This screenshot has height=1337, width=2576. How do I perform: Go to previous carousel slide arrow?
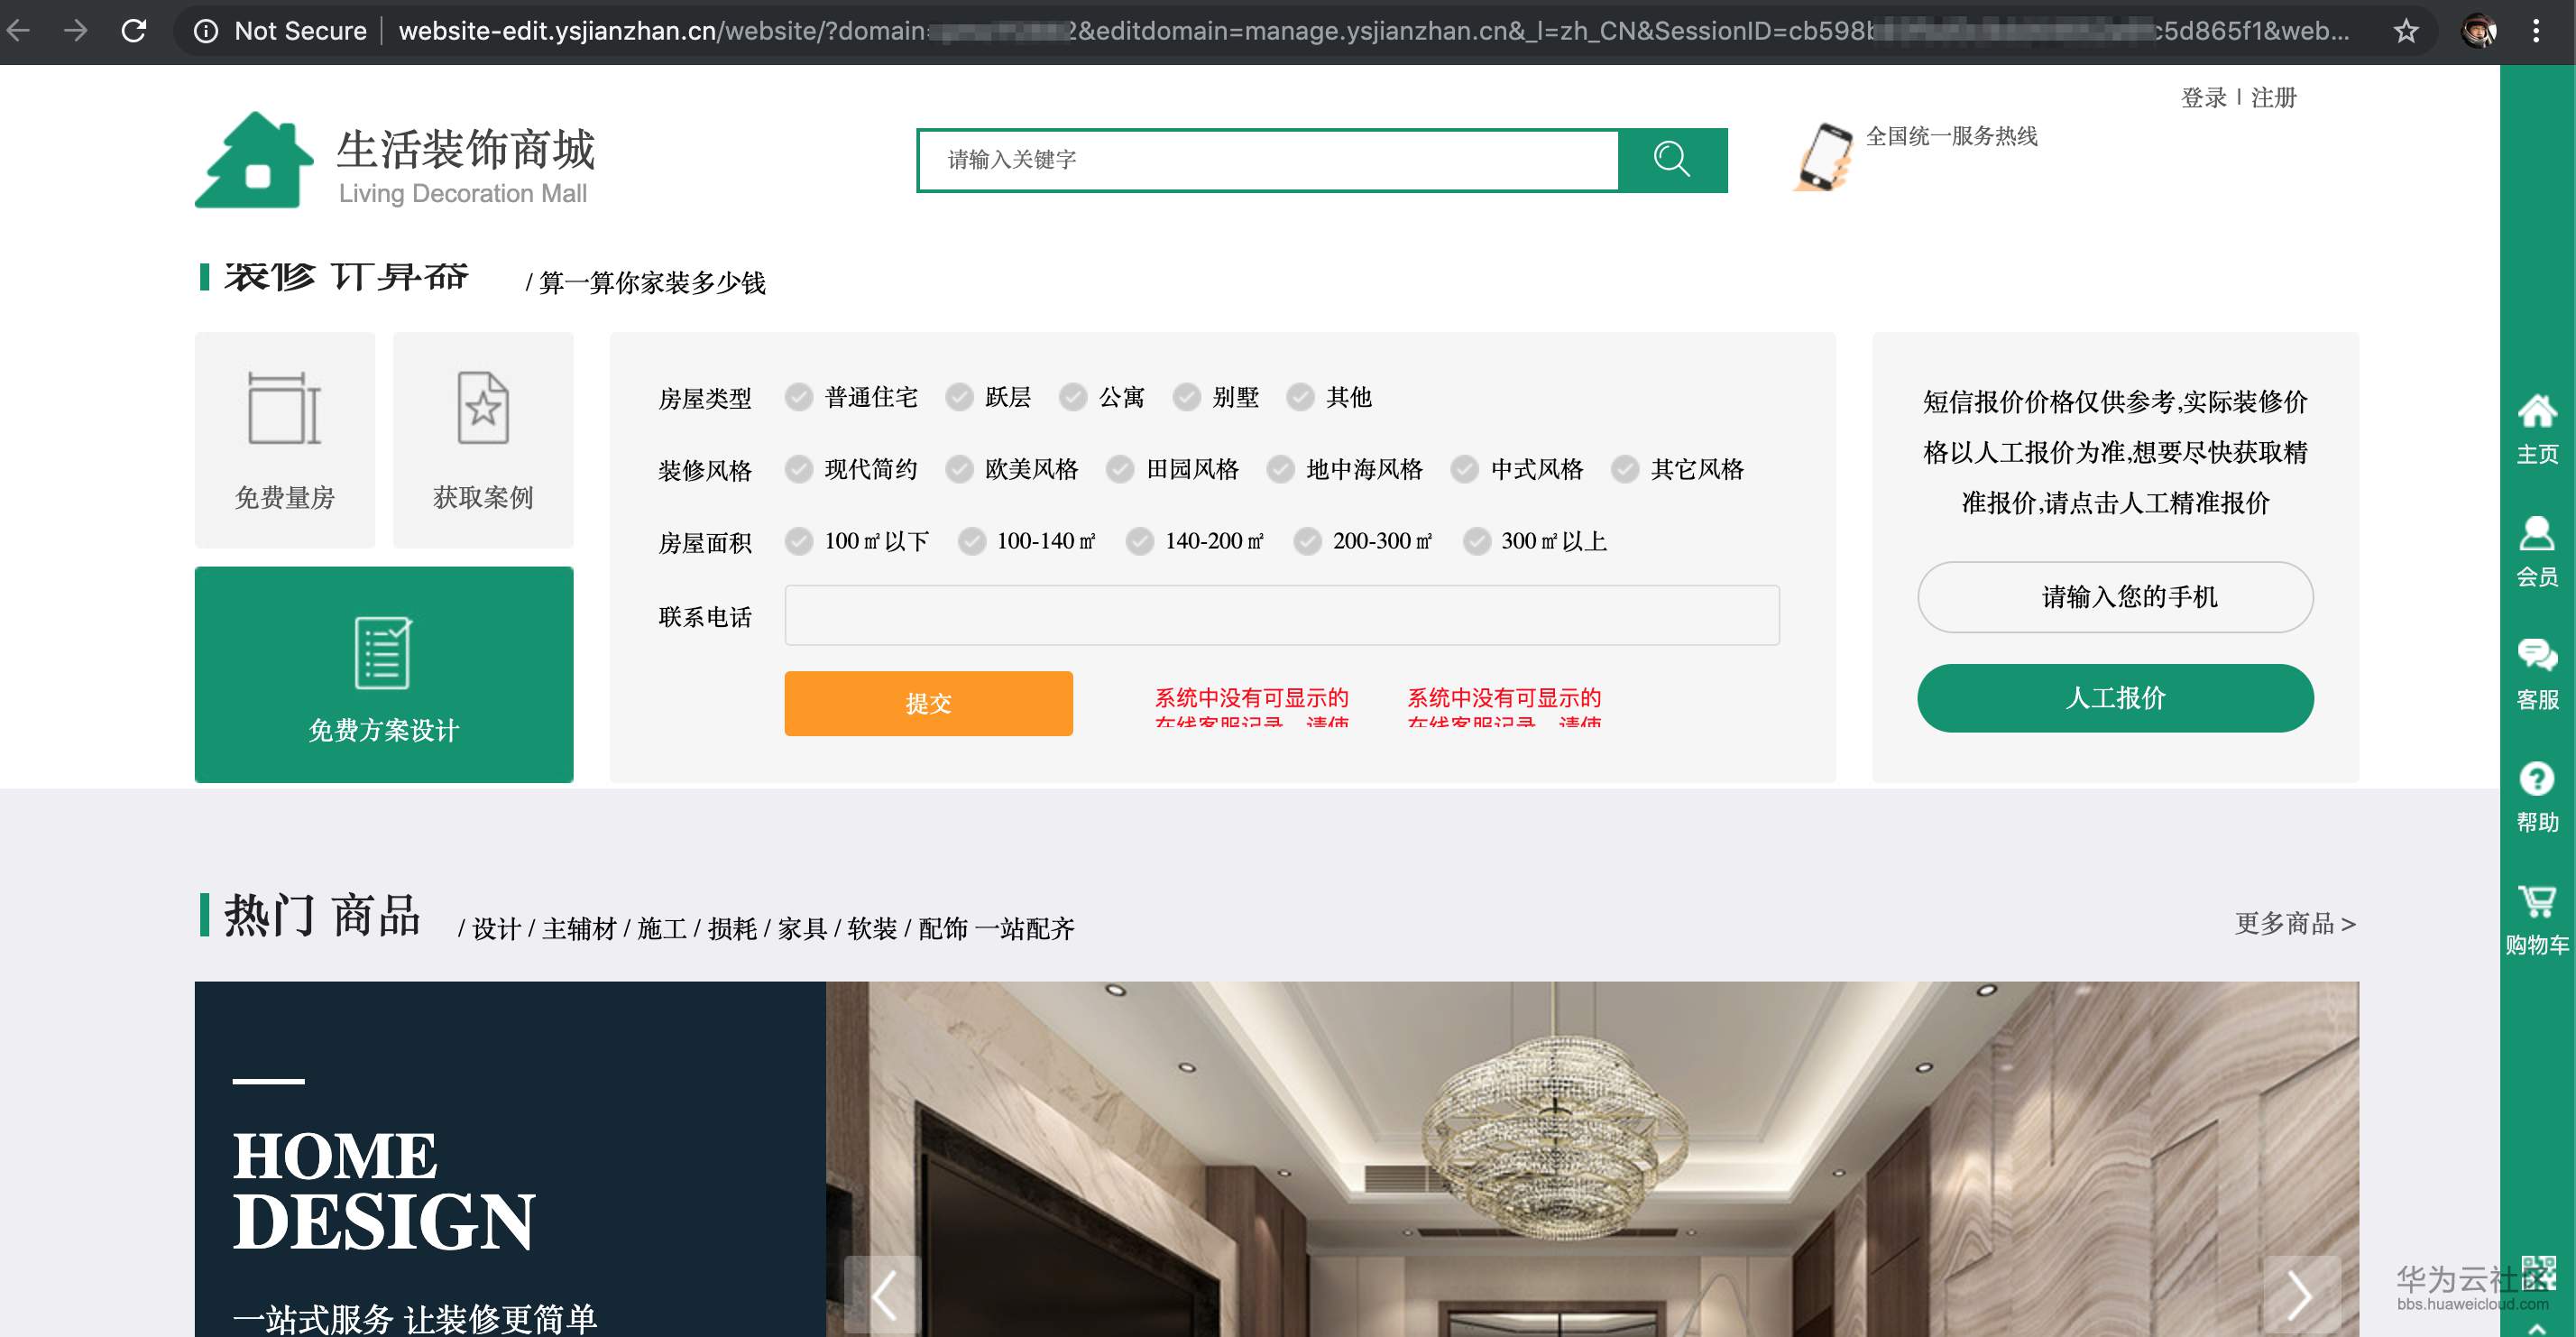pyautogui.click(x=883, y=1295)
